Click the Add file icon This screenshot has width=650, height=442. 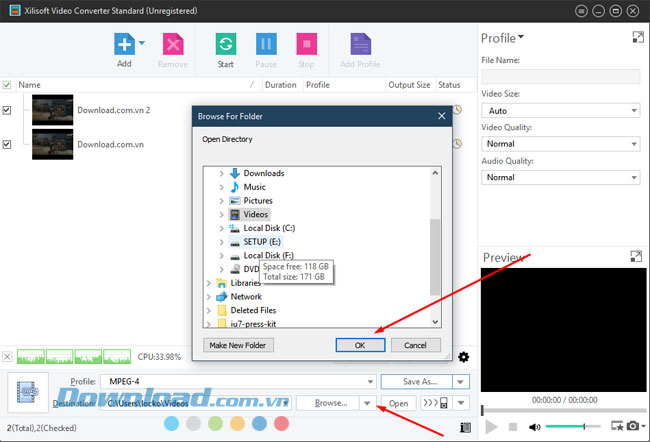pos(124,44)
